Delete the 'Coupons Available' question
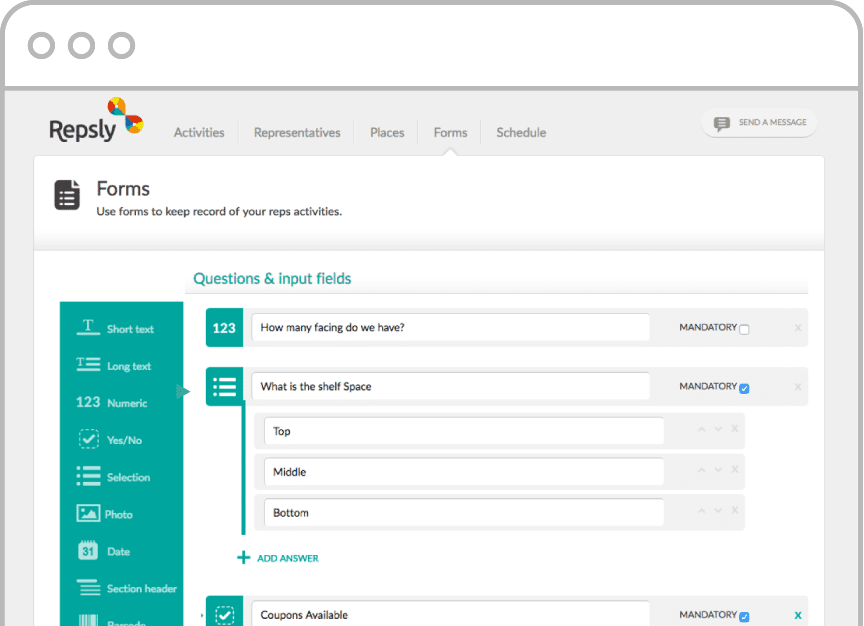864x626 pixels. point(798,615)
